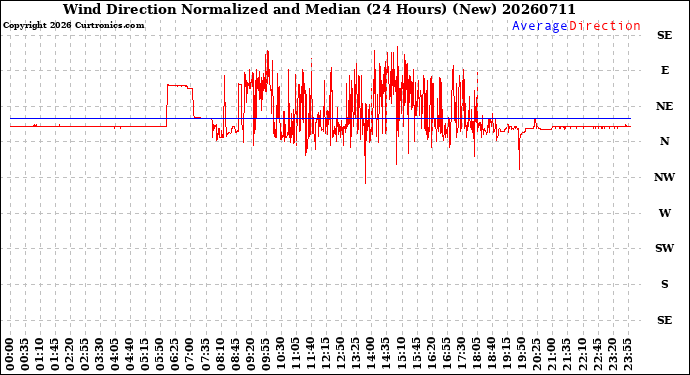Click the 18:40 time label
The image size is (690, 375).
[491, 354]
